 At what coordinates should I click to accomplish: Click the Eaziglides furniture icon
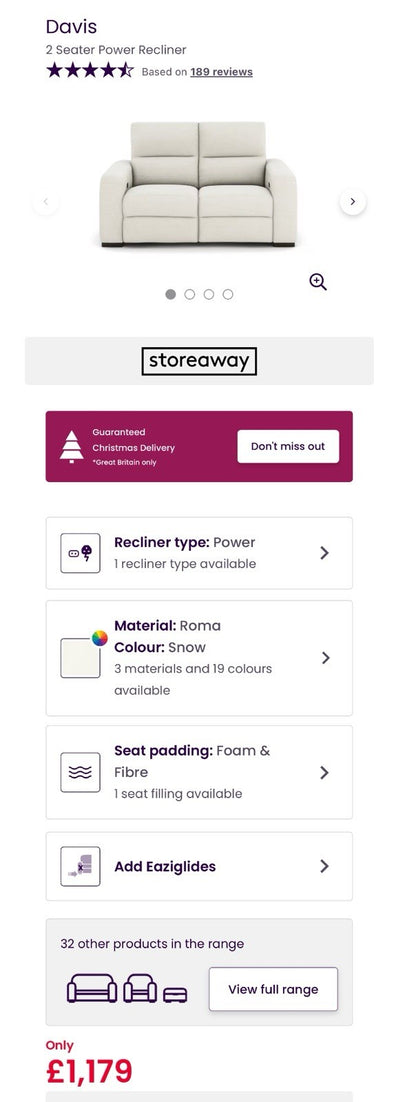click(80, 867)
